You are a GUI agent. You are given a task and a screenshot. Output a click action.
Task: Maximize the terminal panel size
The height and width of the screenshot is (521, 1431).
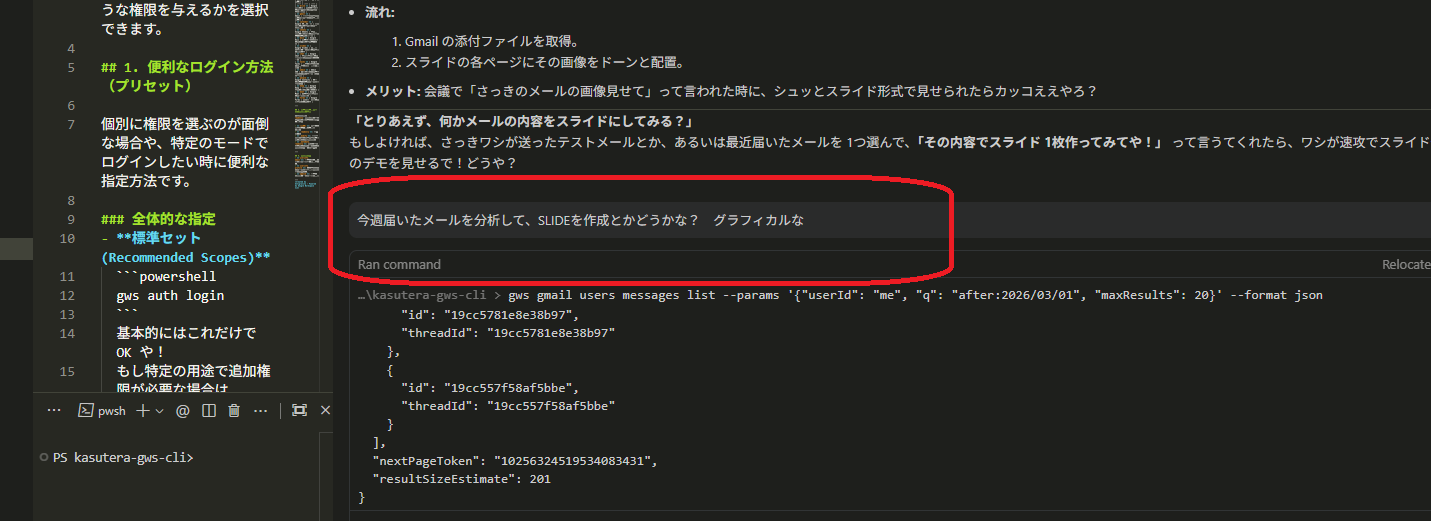tap(299, 410)
